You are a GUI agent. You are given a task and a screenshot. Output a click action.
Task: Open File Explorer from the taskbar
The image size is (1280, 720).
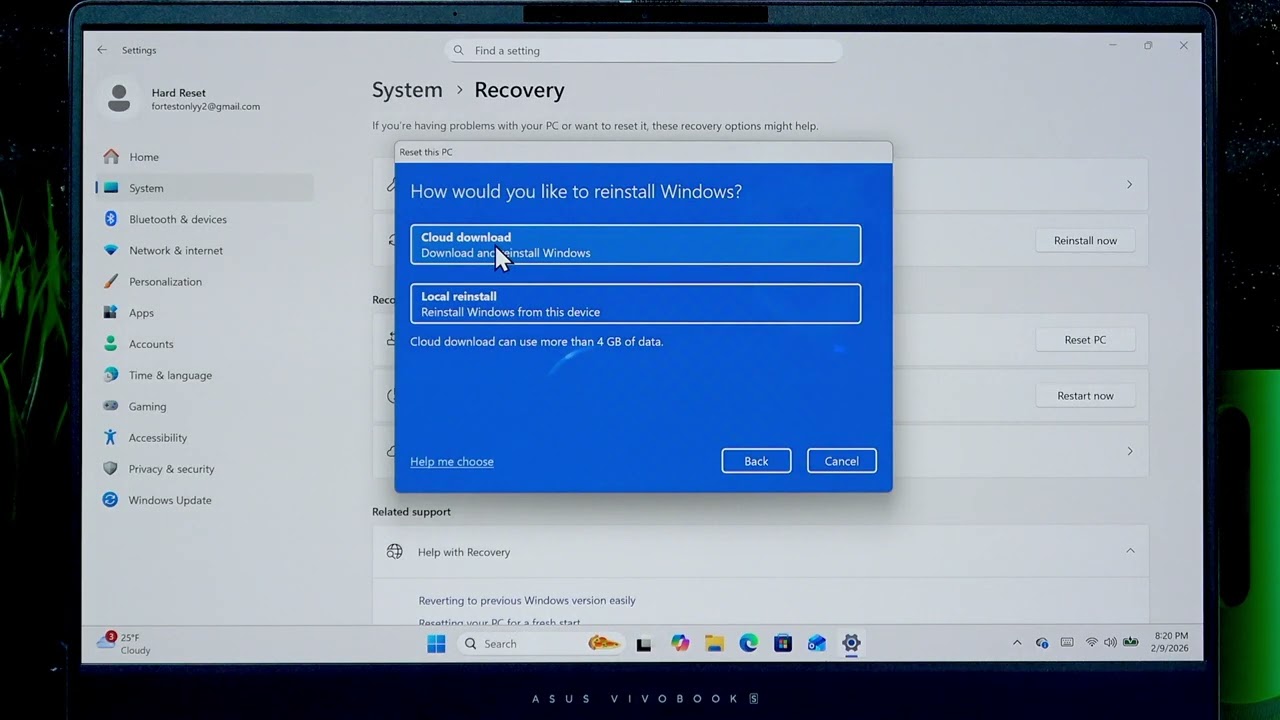coord(714,644)
